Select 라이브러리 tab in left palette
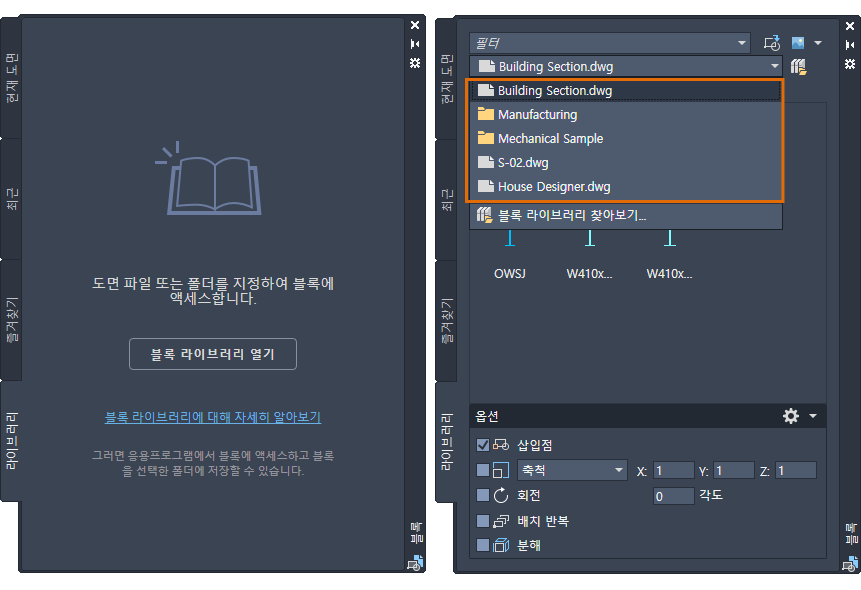Image resolution: width=861 pixels, height=590 pixels. 12,442
